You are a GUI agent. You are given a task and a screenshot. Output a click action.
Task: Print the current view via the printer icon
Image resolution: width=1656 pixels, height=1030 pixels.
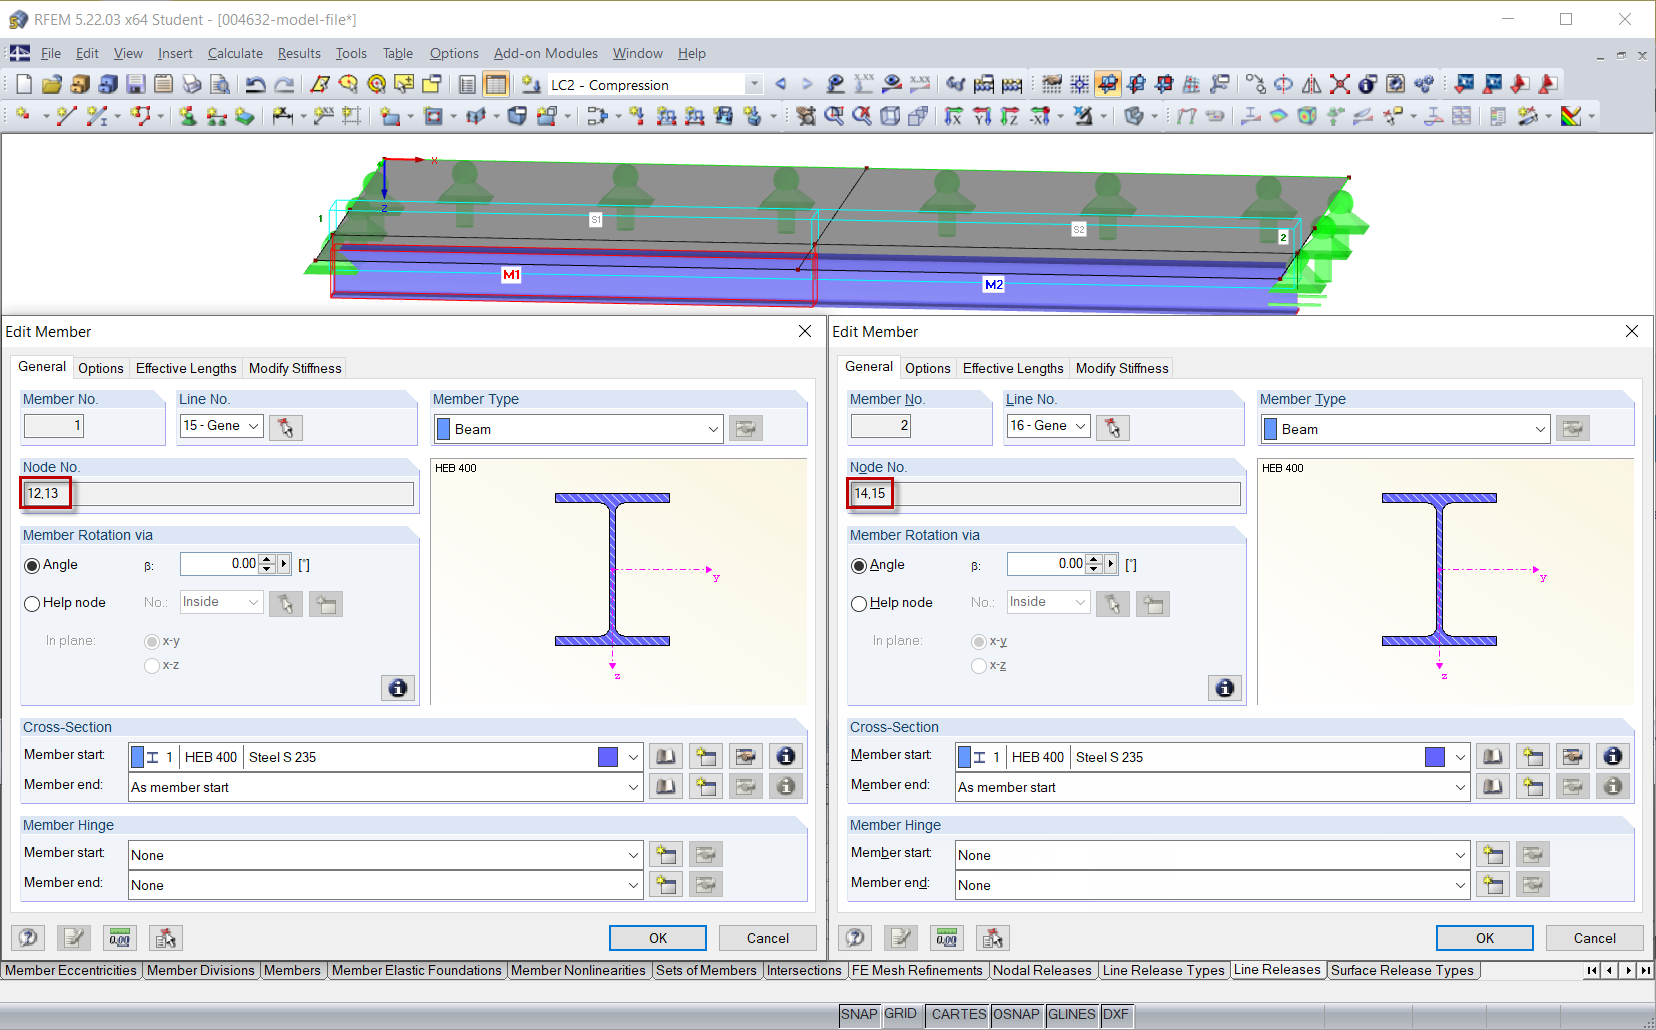point(192,85)
